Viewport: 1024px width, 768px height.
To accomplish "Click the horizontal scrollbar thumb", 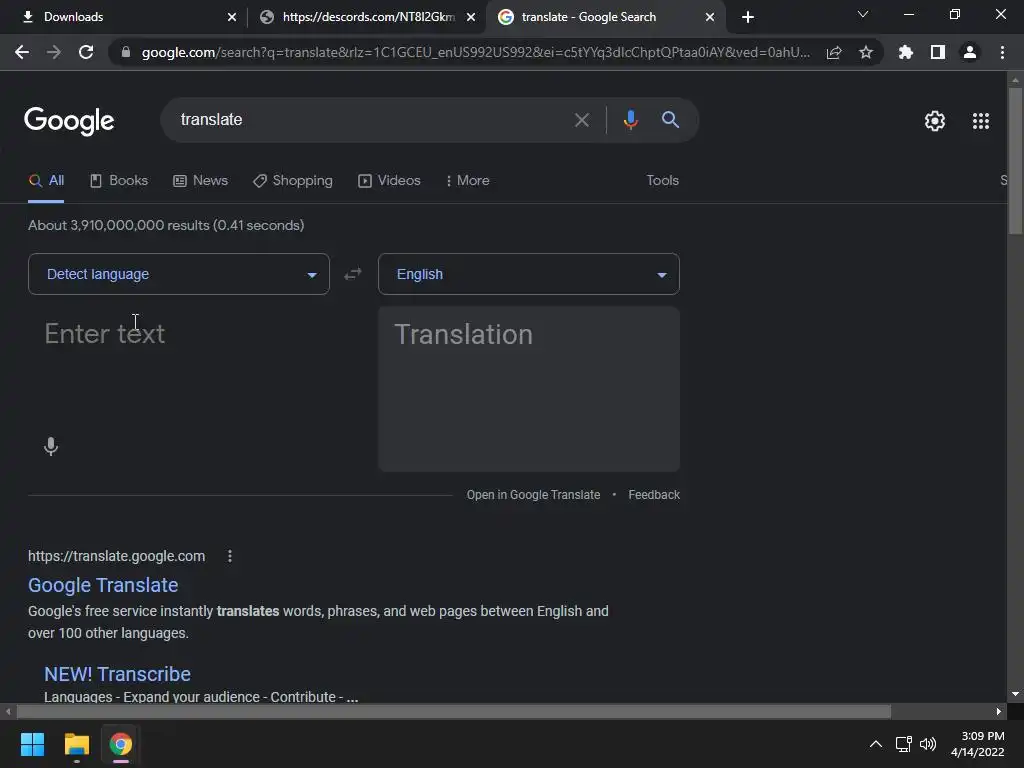I will point(454,711).
